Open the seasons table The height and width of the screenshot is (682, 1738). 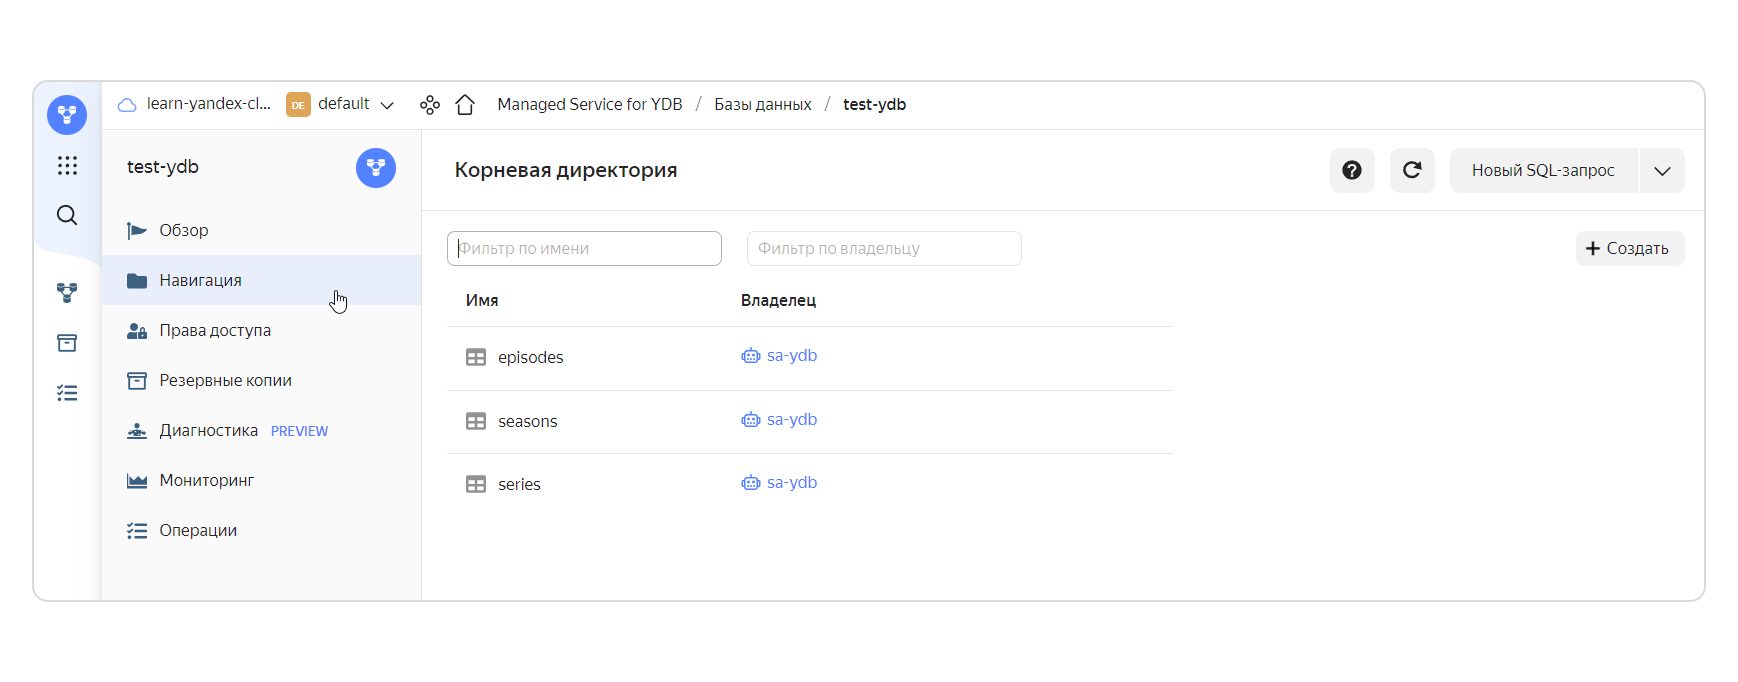tap(527, 421)
